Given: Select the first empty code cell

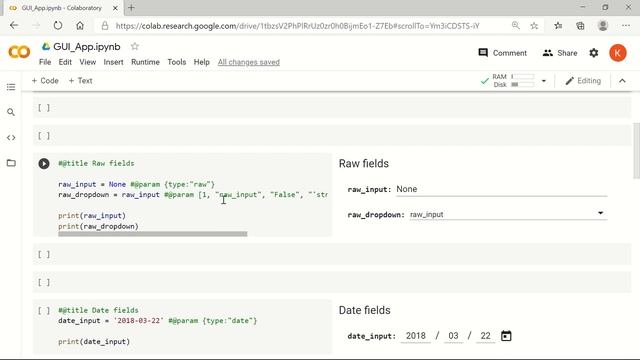Looking at the screenshot, I should pyautogui.click(x=332, y=108).
